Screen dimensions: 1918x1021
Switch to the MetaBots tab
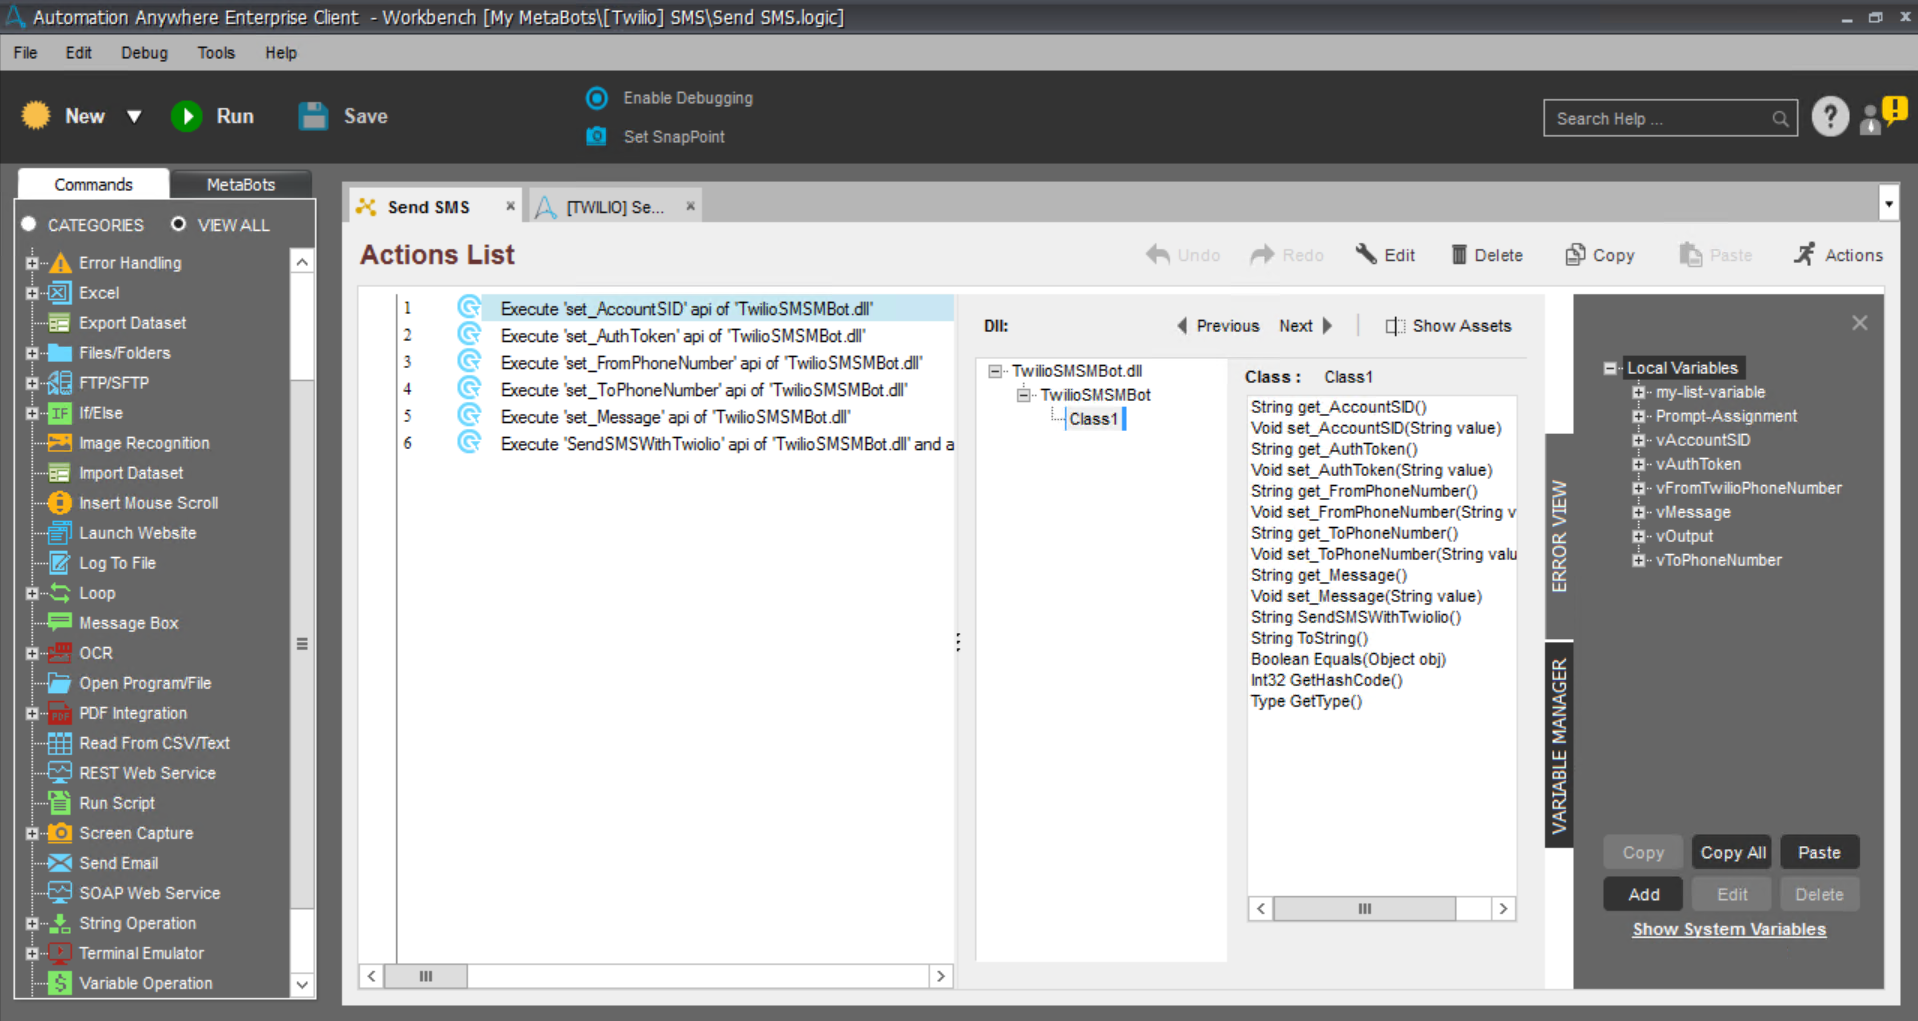(x=240, y=184)
